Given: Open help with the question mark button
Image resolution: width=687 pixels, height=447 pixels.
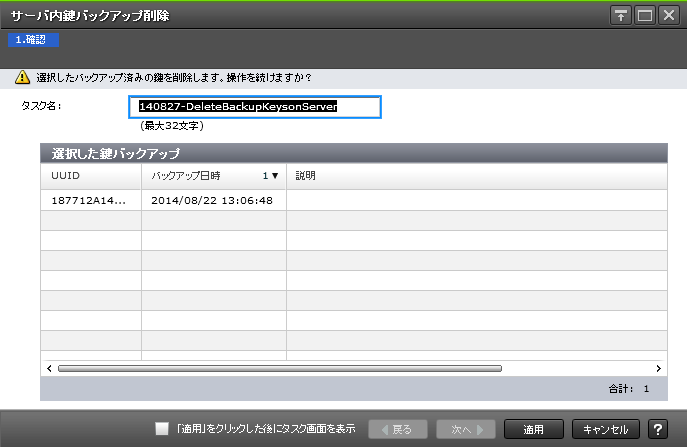Looking at the screenshot, I should point(658,429).
